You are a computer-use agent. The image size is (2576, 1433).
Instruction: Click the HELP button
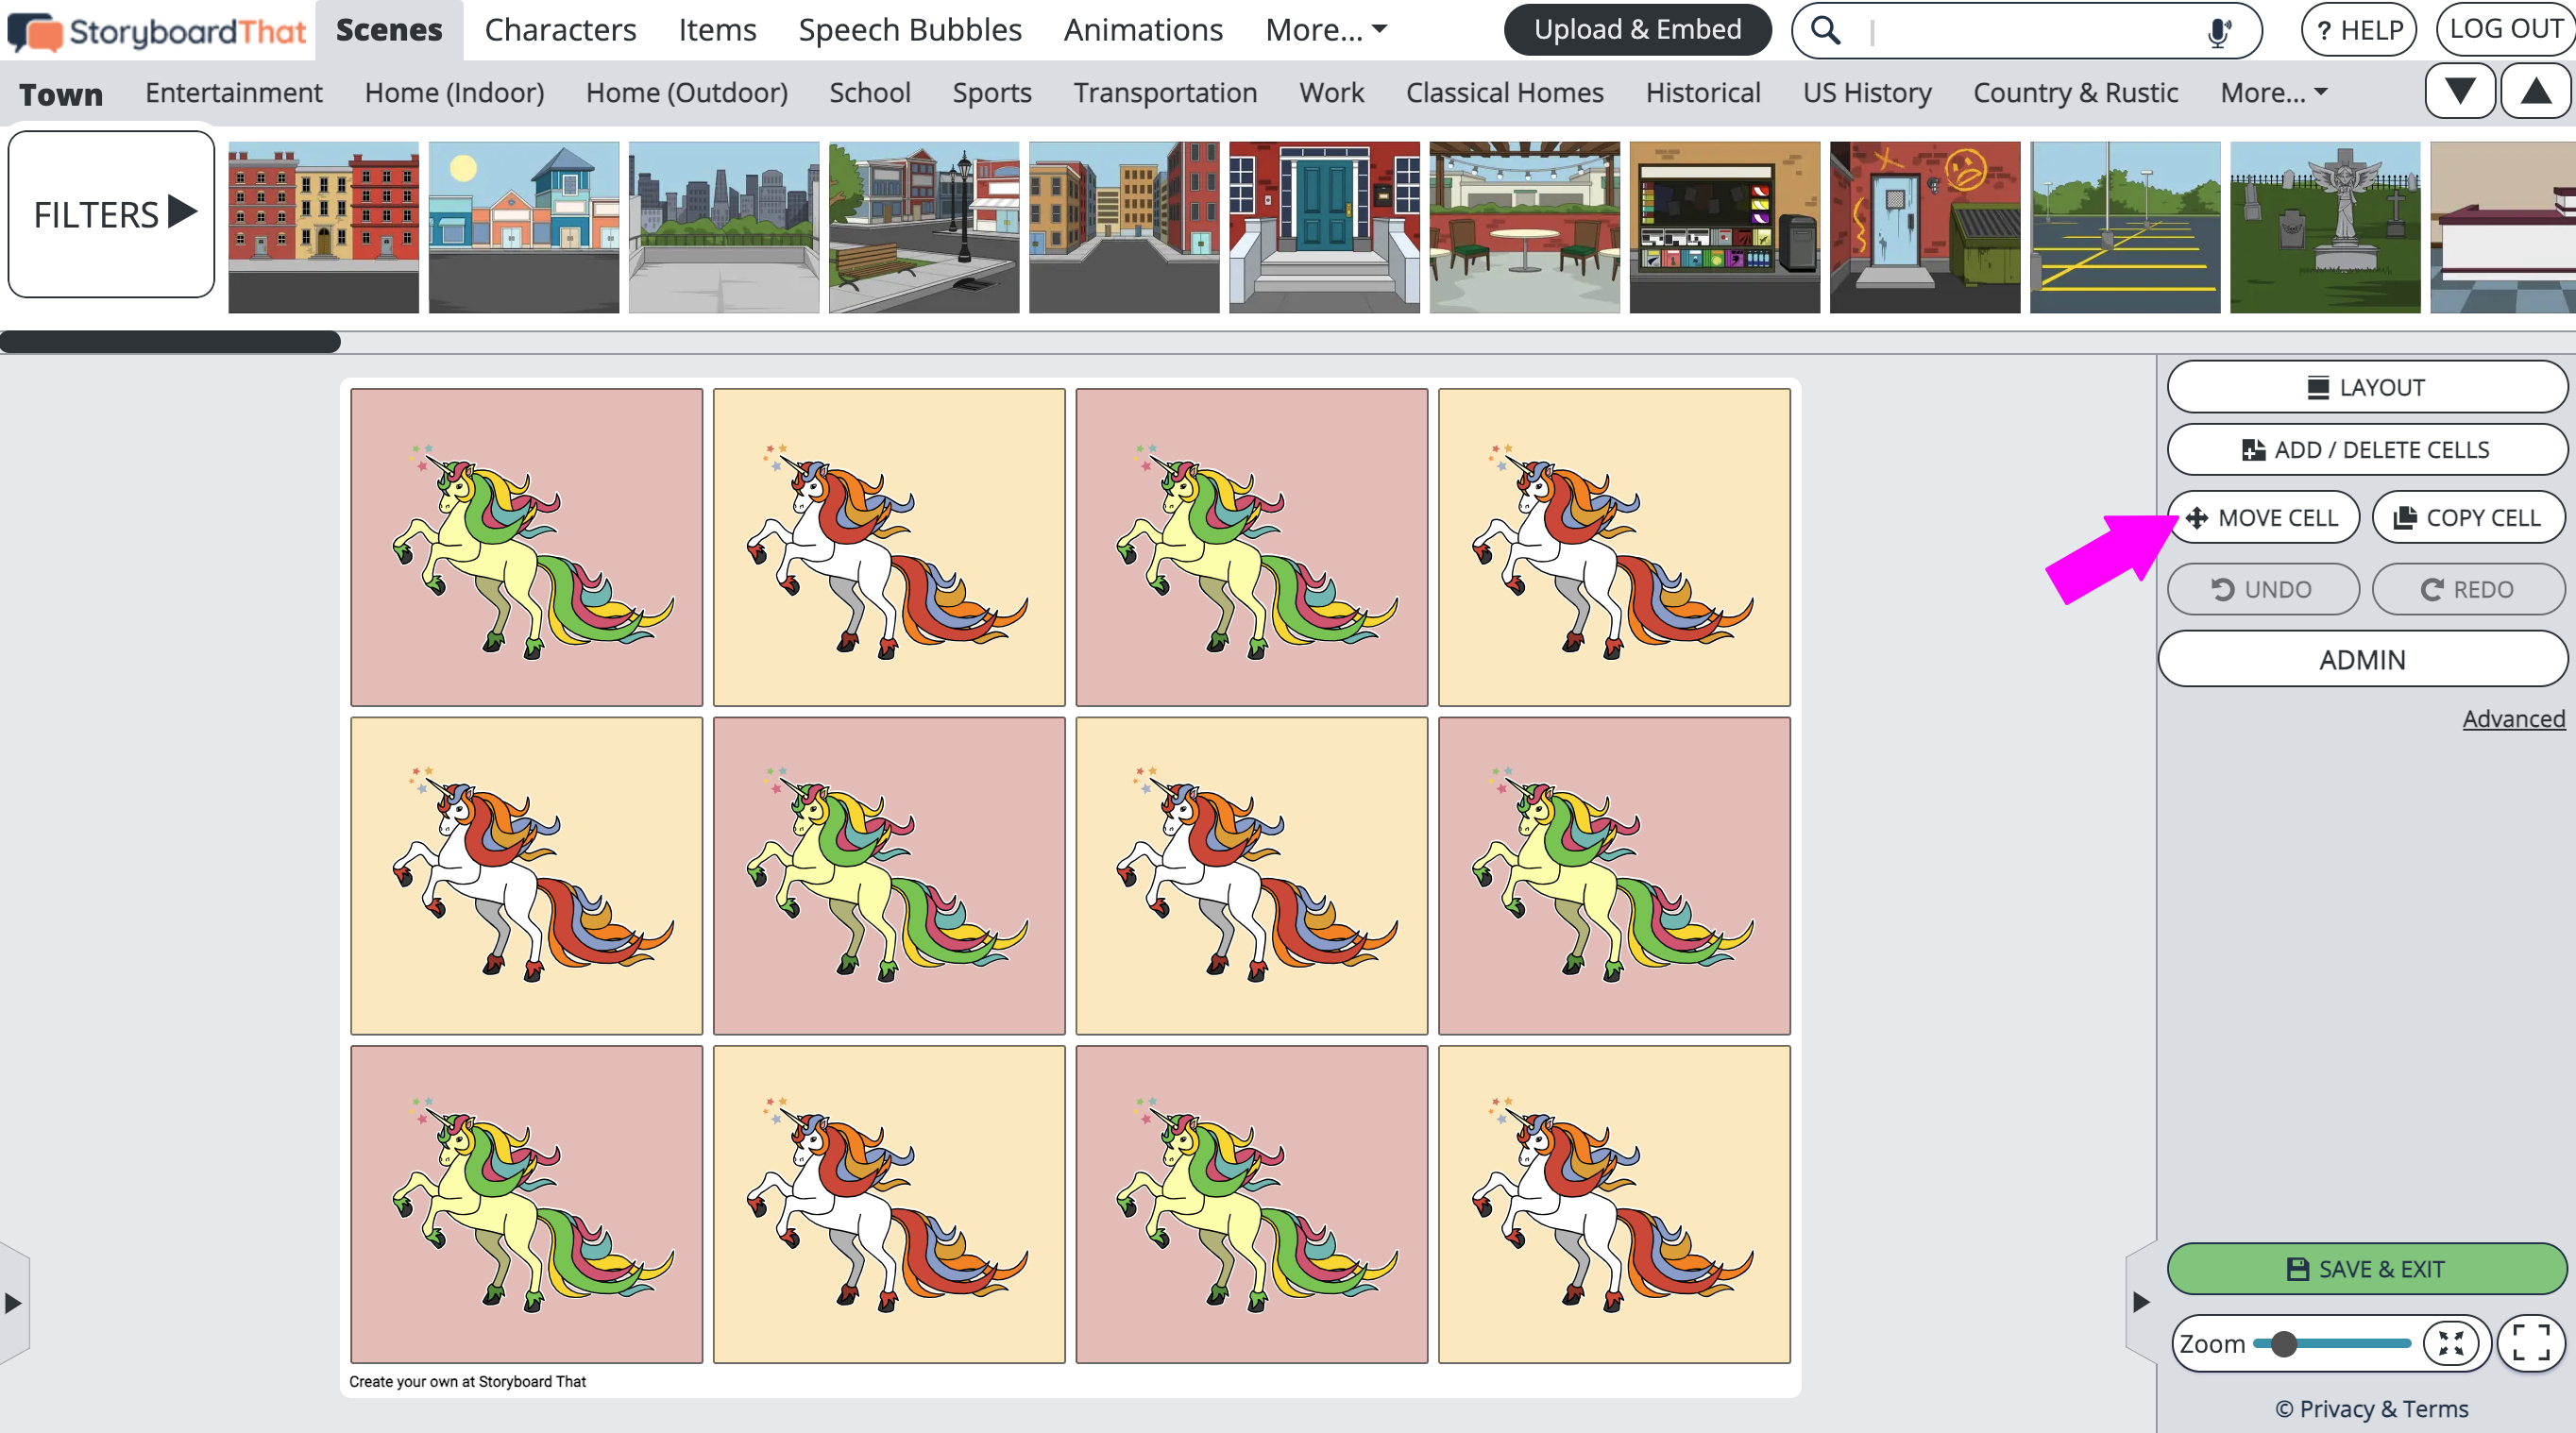[x=2358, y=30]
